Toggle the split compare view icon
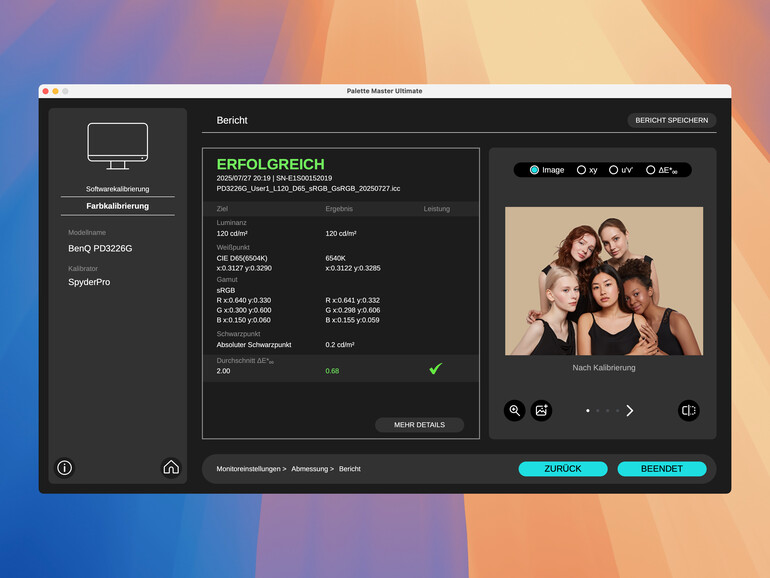The image size is (770, 578). (x=688, y=411)
